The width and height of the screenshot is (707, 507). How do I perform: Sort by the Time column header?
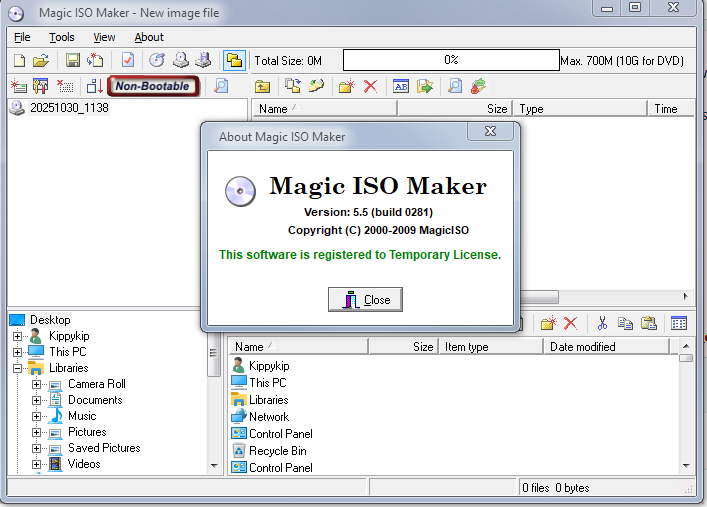point(670,109)
